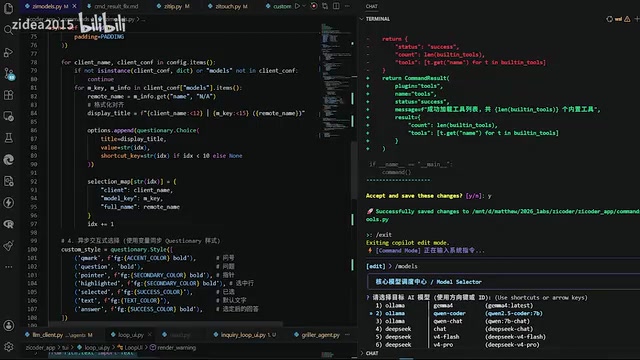Switch to the inquiry_loop_ui.py tab

tap(244, 335)
